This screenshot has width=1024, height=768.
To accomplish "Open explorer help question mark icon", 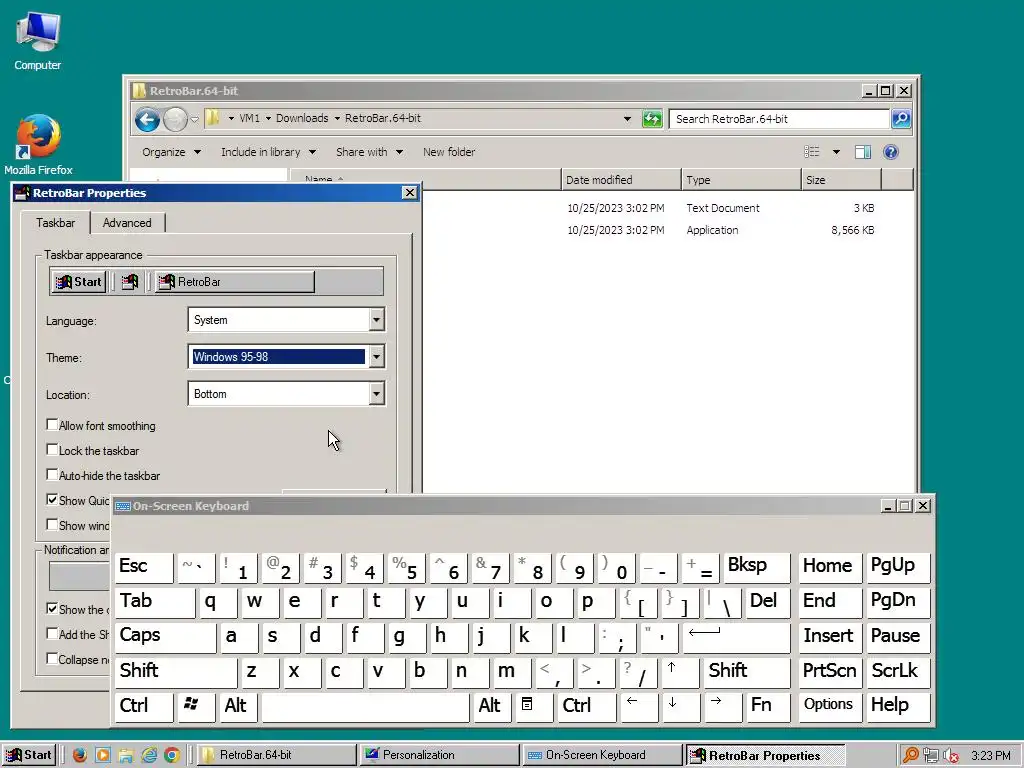I will [891, 152].
